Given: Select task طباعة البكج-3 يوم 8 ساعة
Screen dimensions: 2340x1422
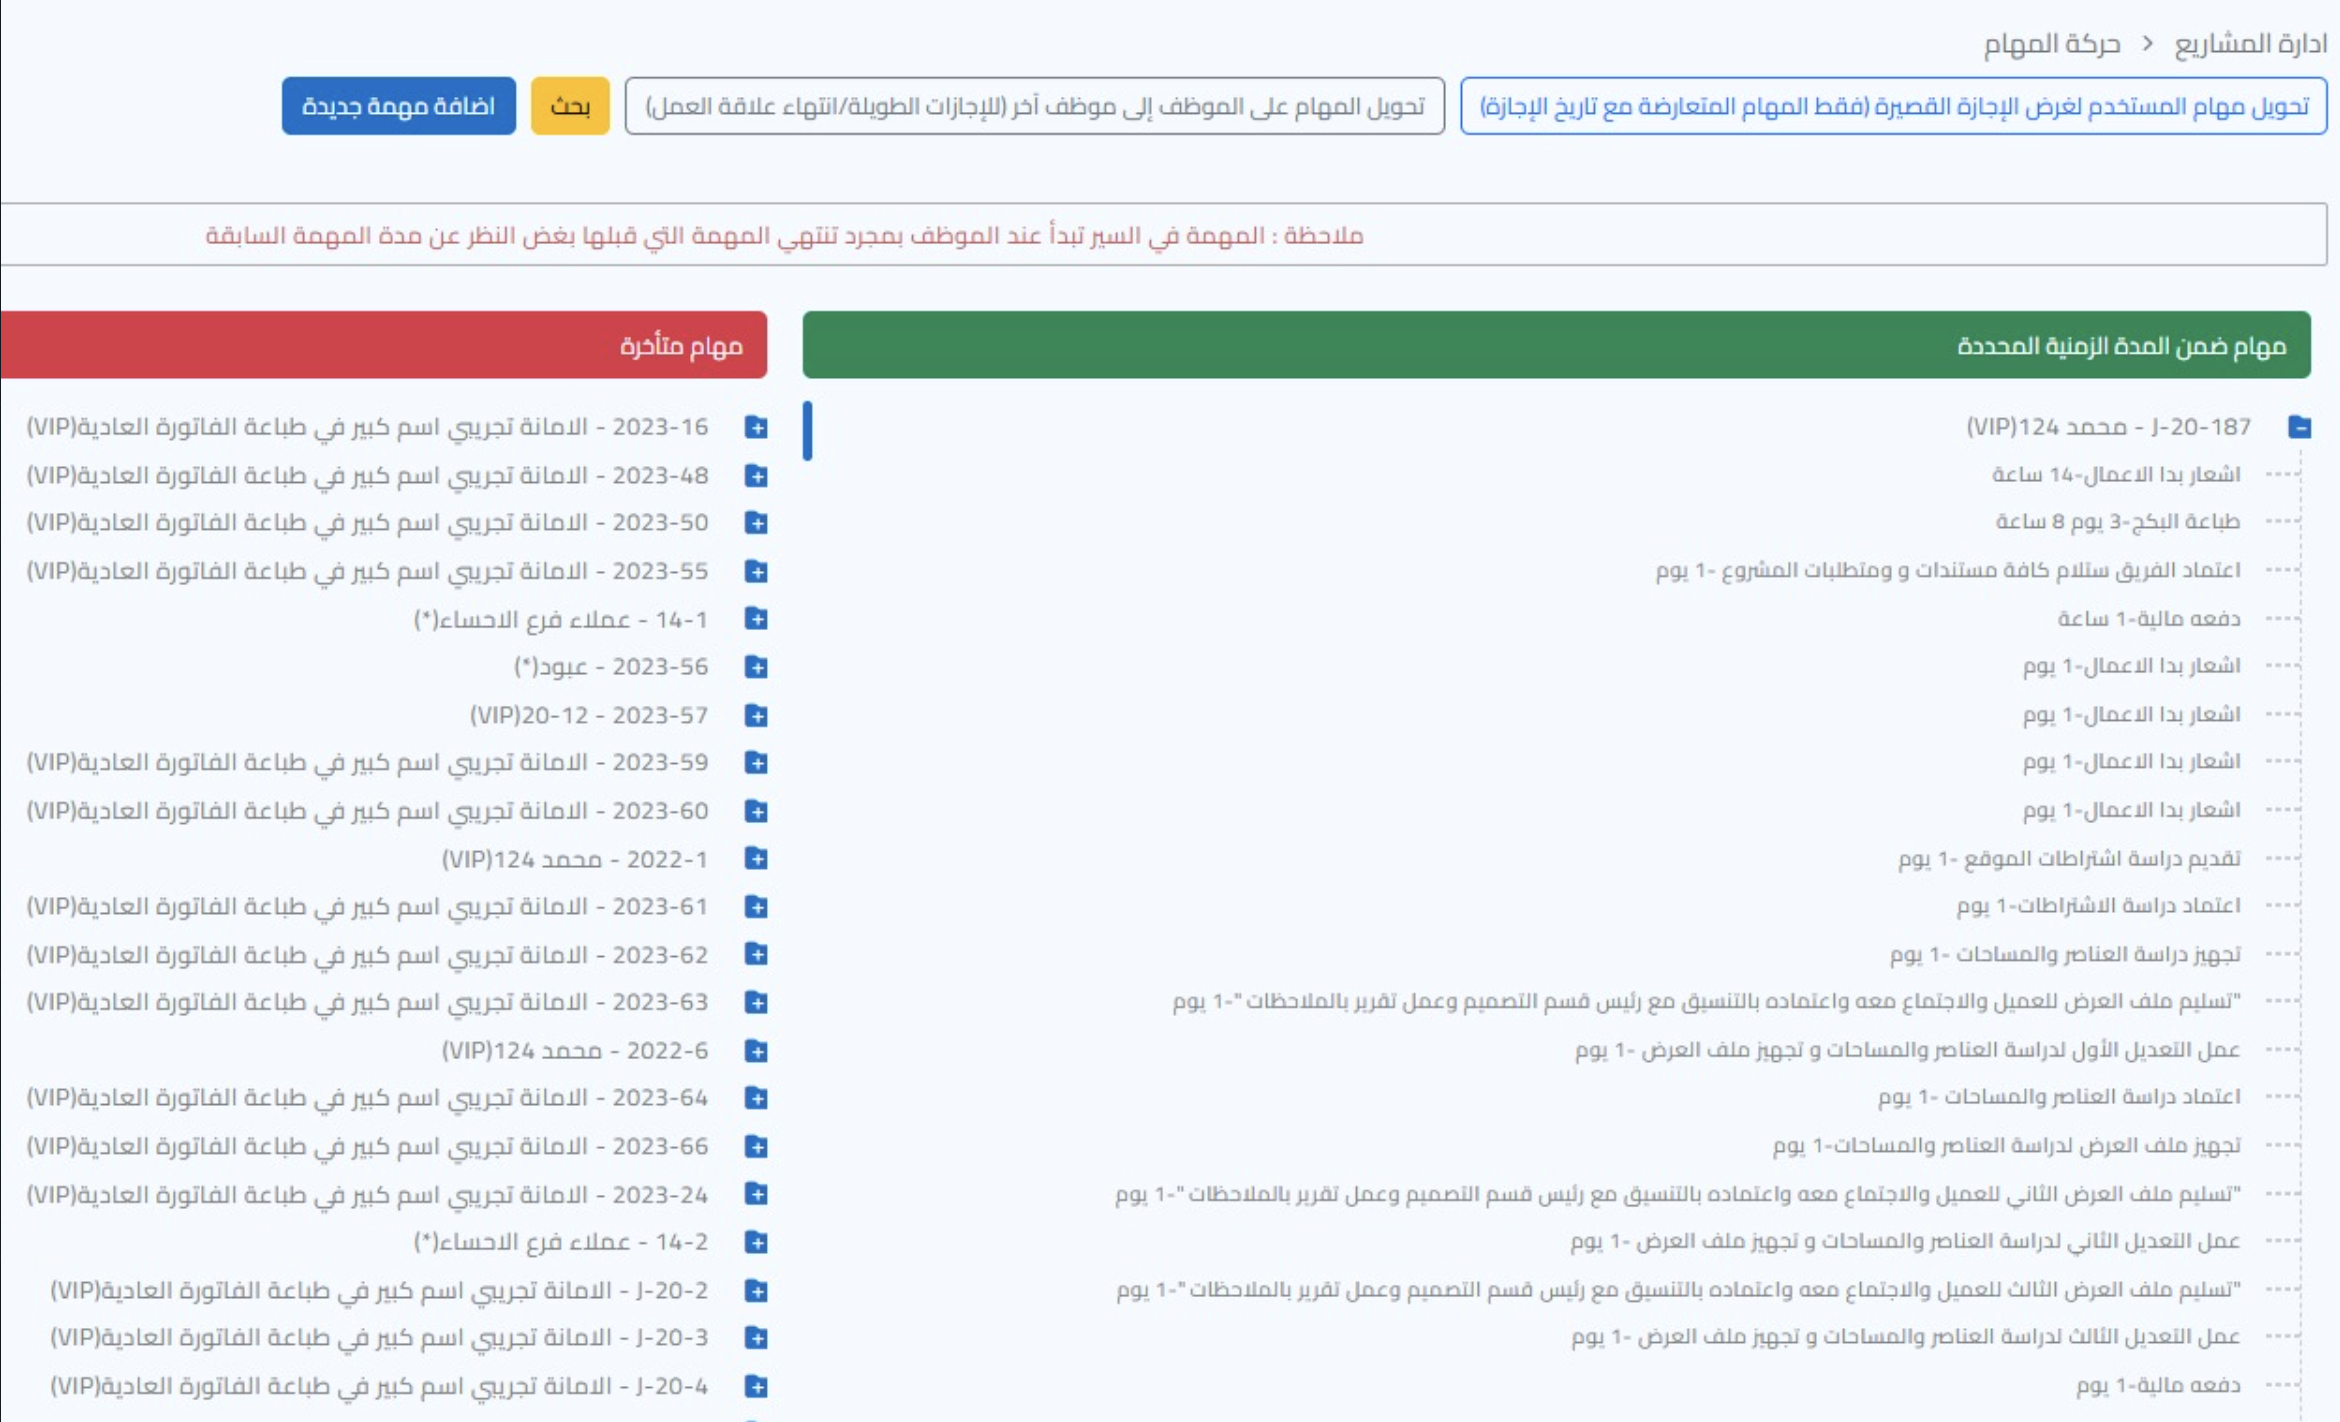Looking at the screenshot, I should [x=2117, y=522].
